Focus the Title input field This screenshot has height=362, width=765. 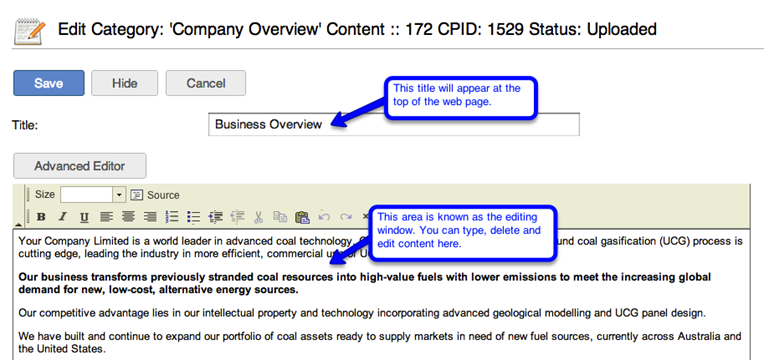[394, 124]
